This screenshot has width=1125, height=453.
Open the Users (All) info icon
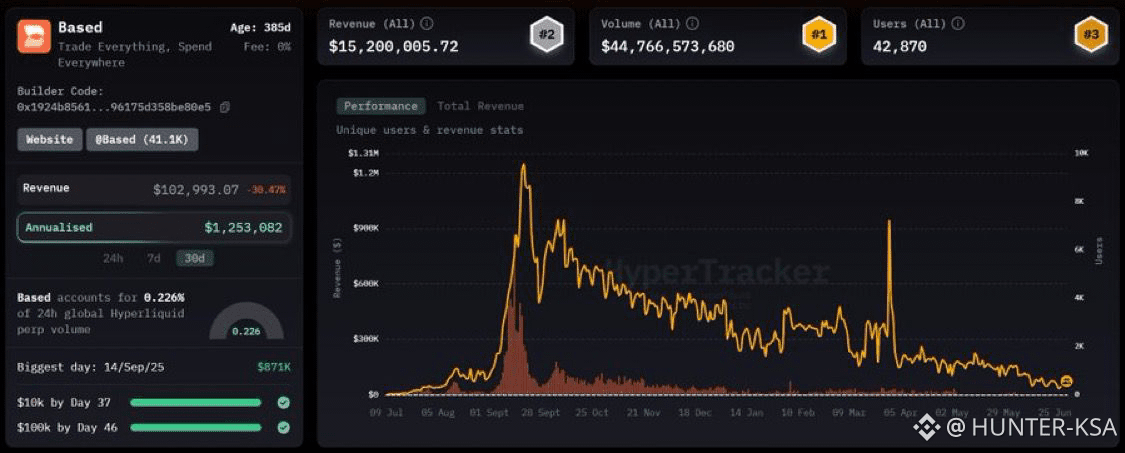point(958,24)
